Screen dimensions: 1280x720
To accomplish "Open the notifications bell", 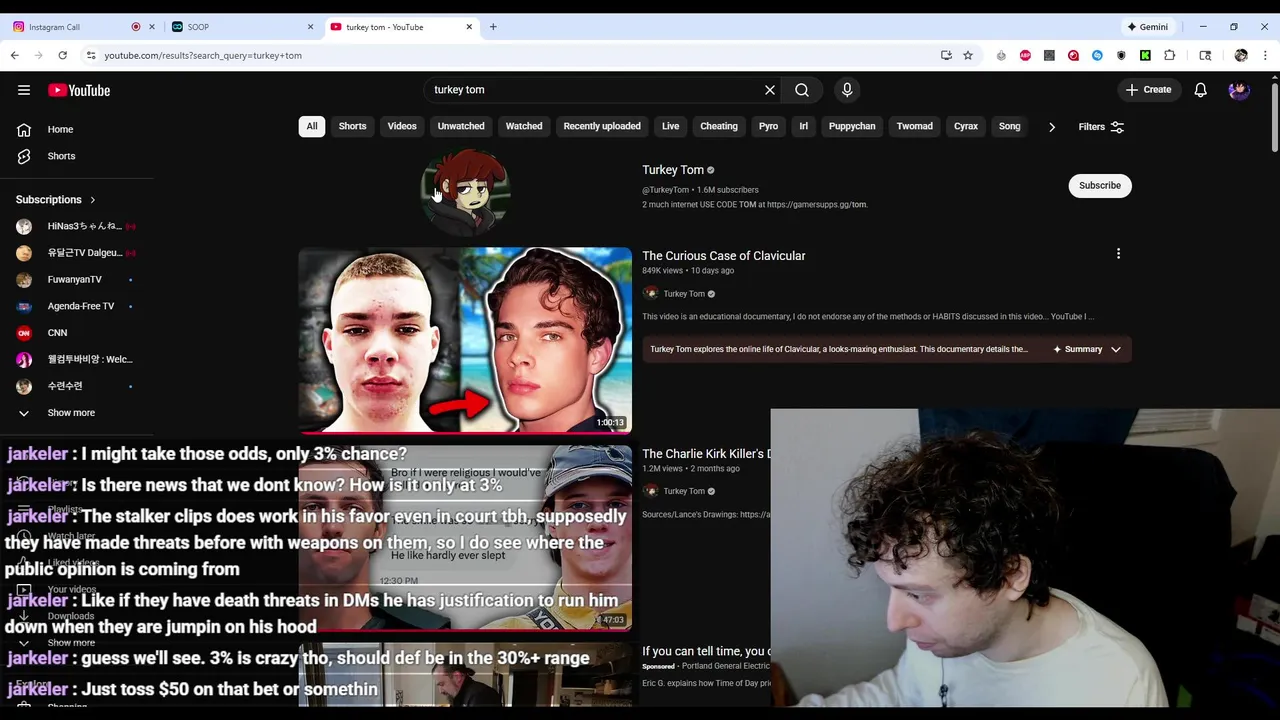I will point(1201,90).
